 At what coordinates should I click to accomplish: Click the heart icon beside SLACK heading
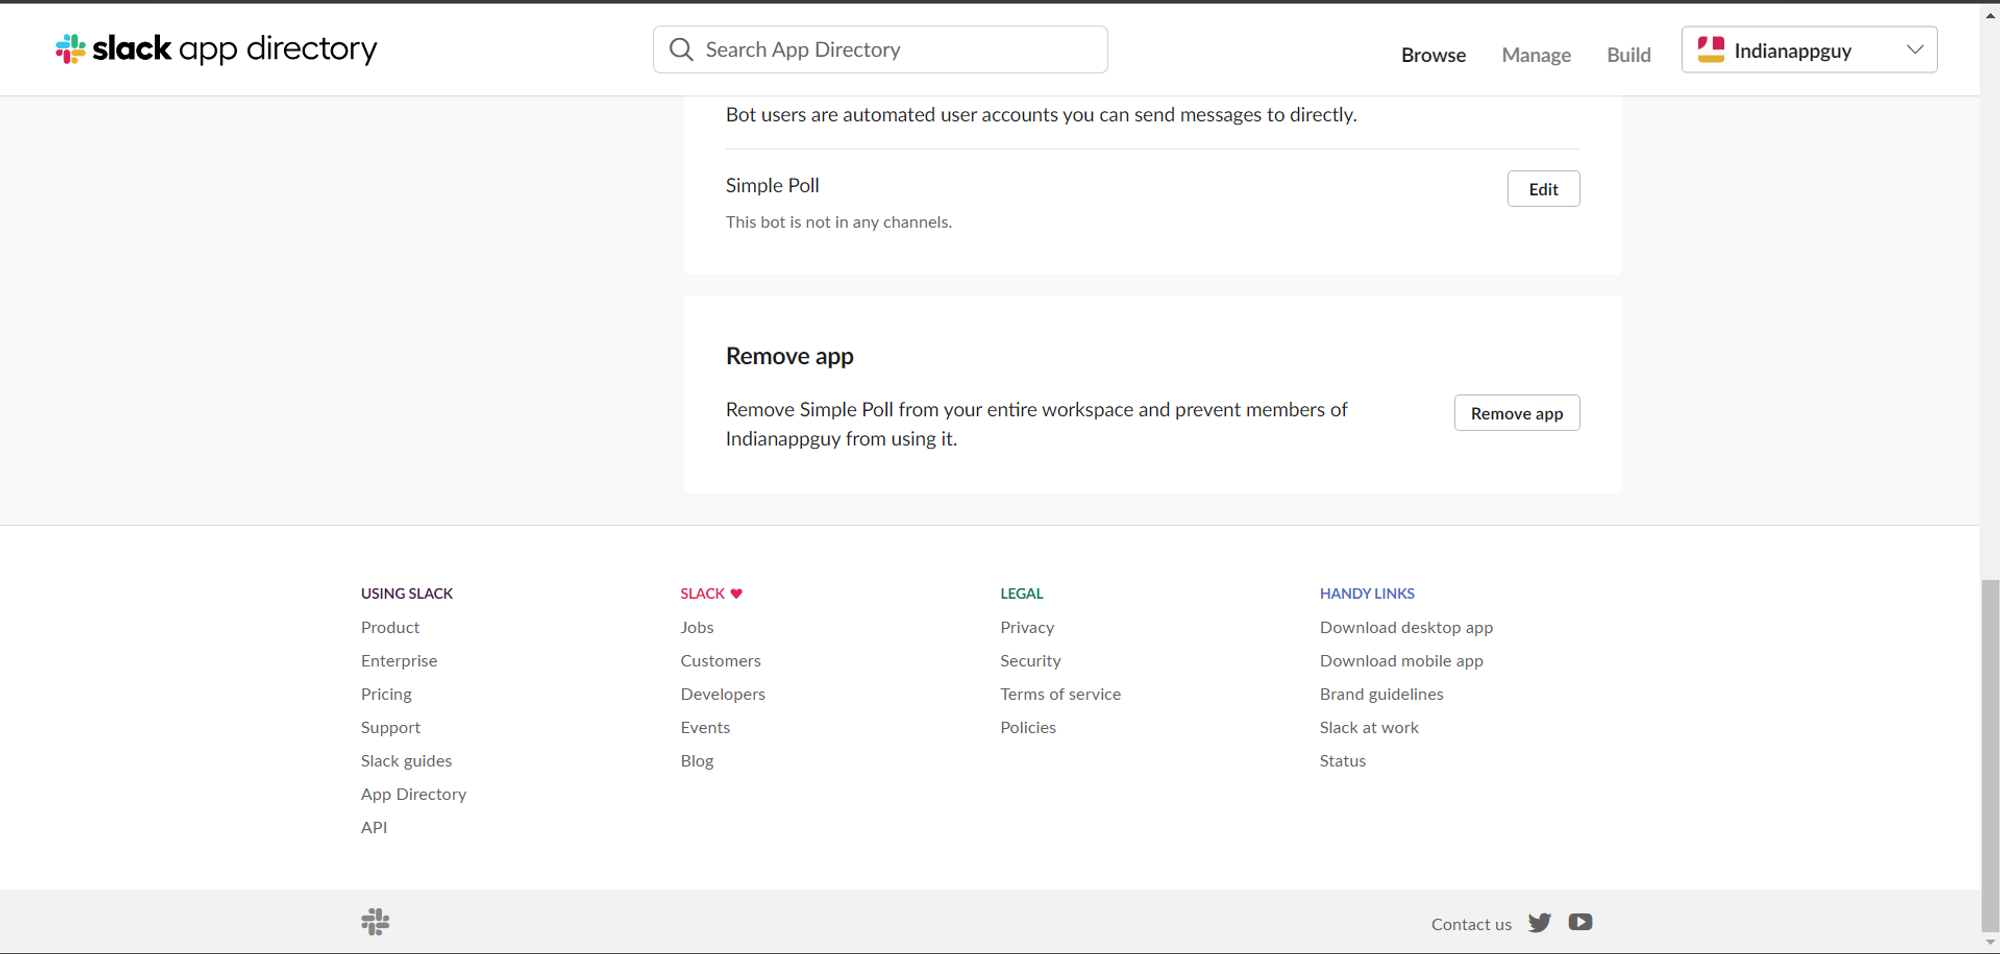pos(736,594)
